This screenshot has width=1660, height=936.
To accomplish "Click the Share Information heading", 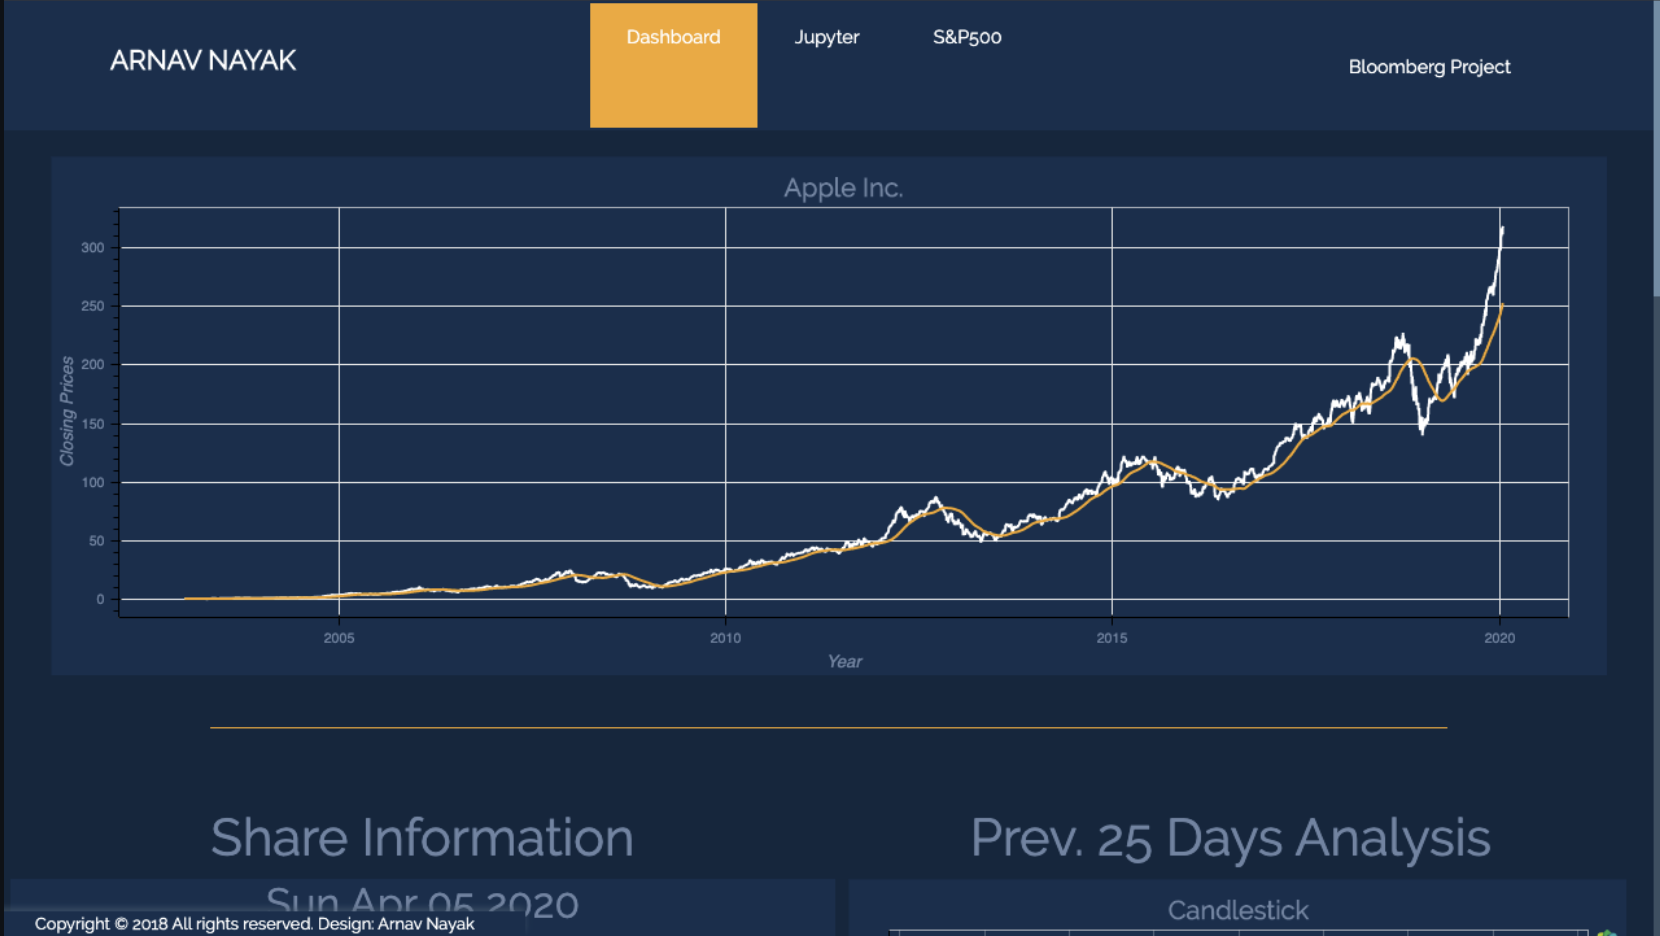I will (422, 838).
